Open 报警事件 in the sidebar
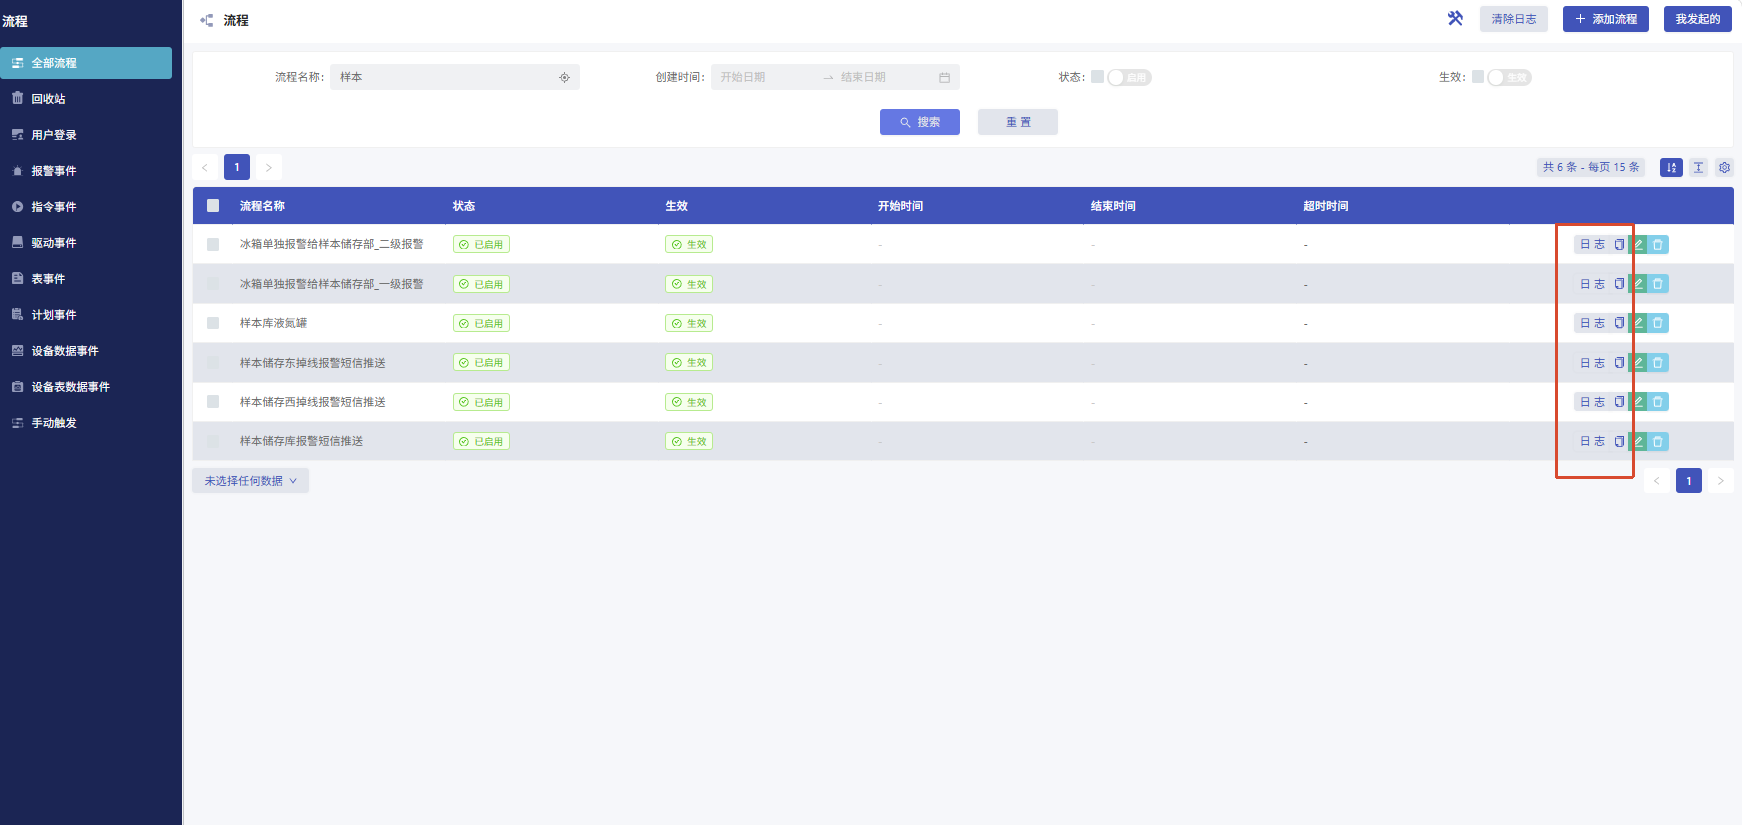The image size is (1742, 825). point(86,171)
